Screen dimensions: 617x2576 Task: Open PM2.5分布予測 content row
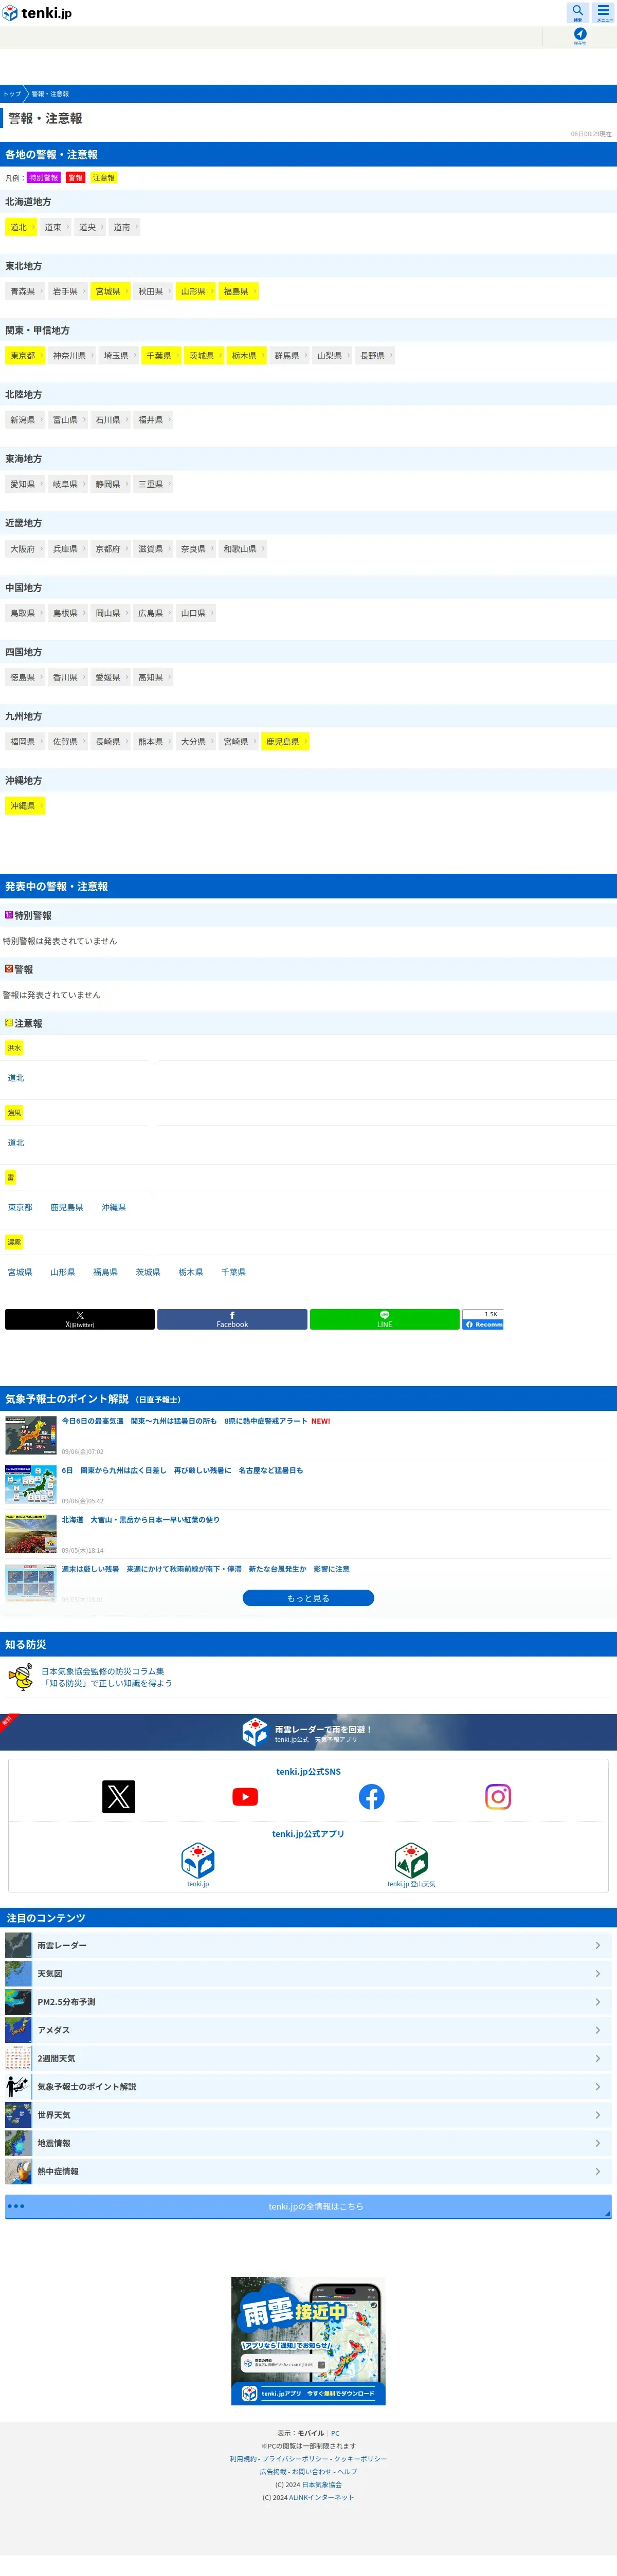[308, 2002]
